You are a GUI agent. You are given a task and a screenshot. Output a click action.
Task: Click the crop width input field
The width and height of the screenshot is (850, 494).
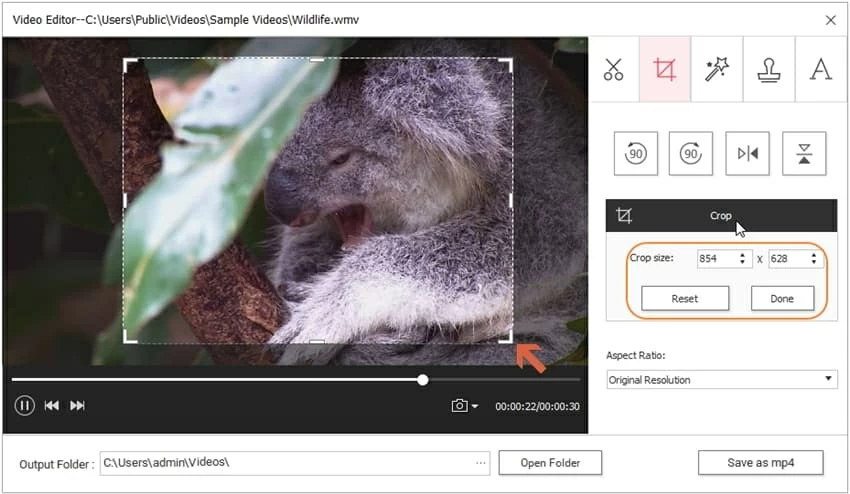click(x=716, y=258)
